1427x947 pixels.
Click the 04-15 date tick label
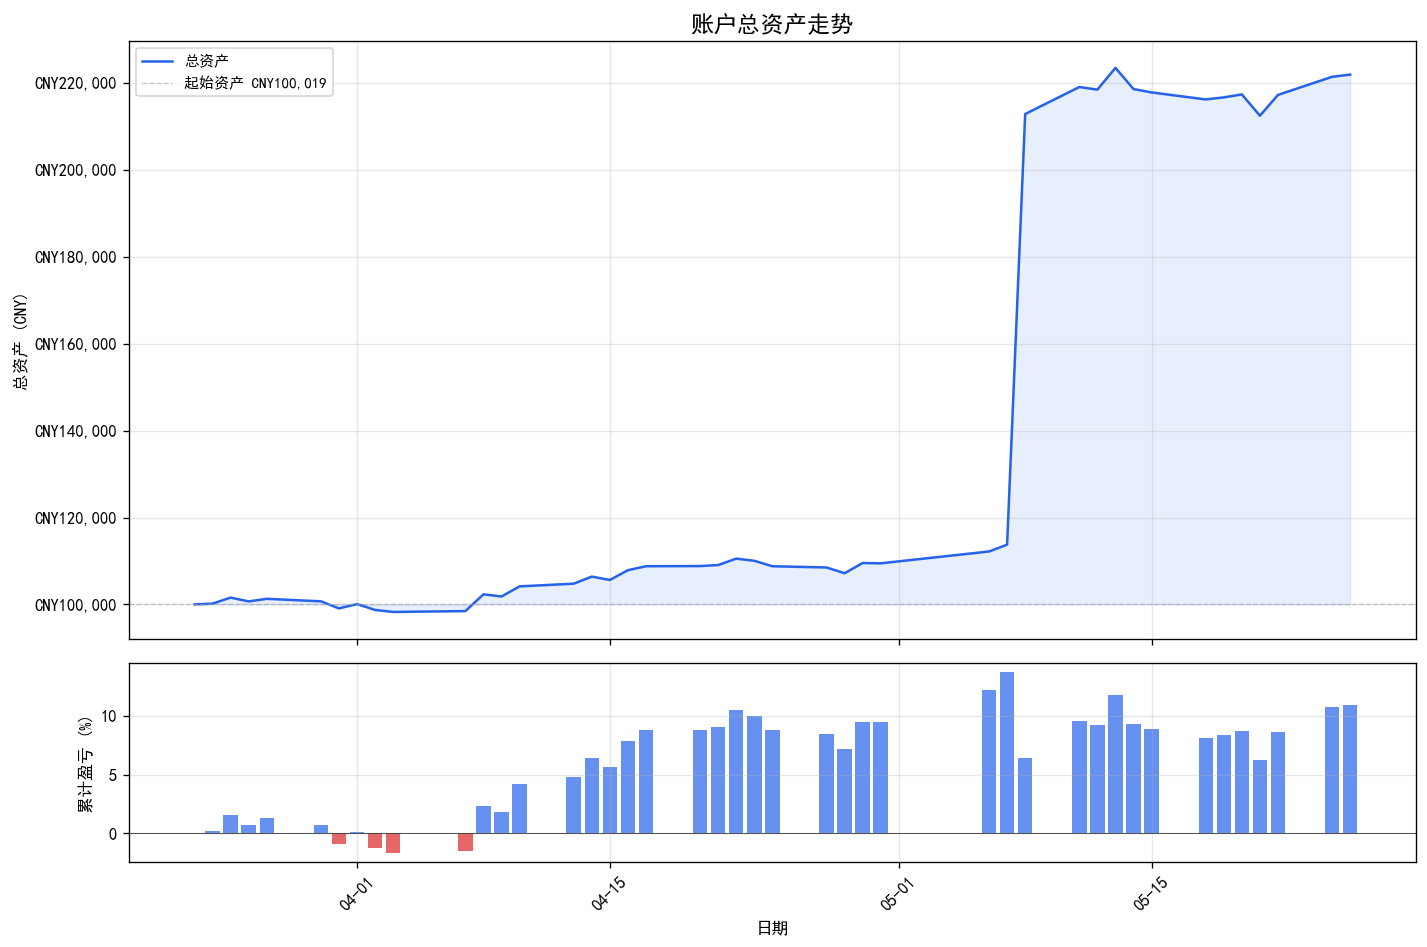click(x=609, y=892)
